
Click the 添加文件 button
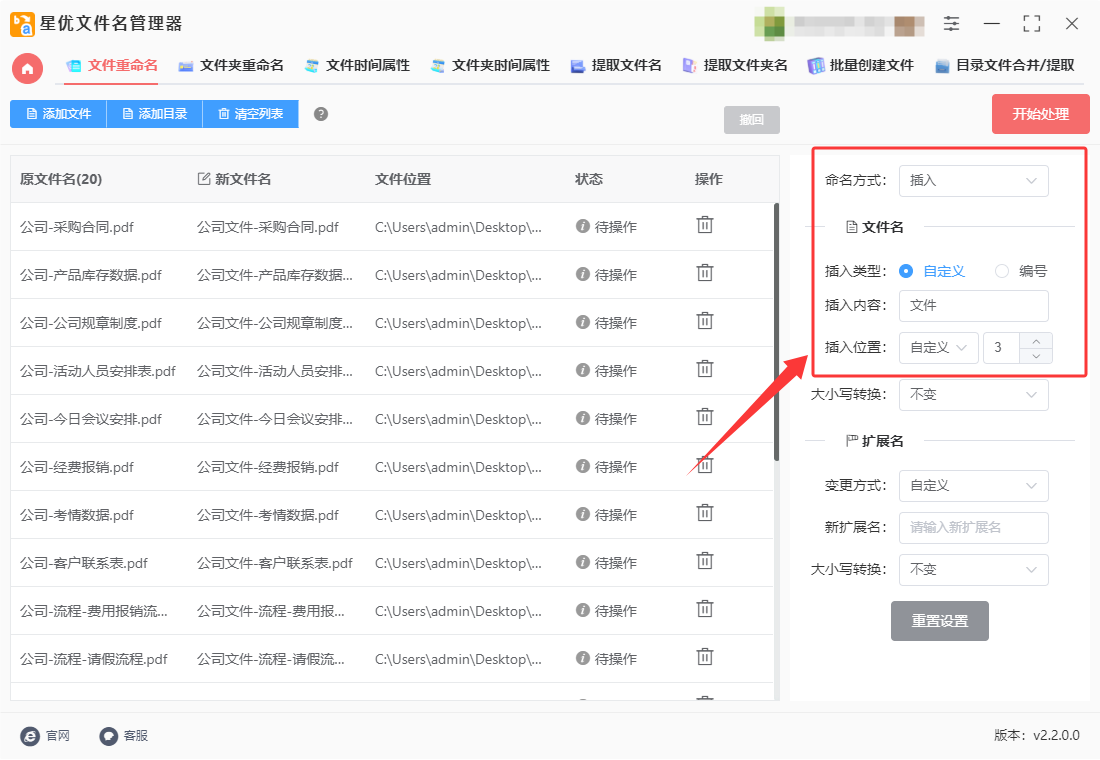(58, 114)
